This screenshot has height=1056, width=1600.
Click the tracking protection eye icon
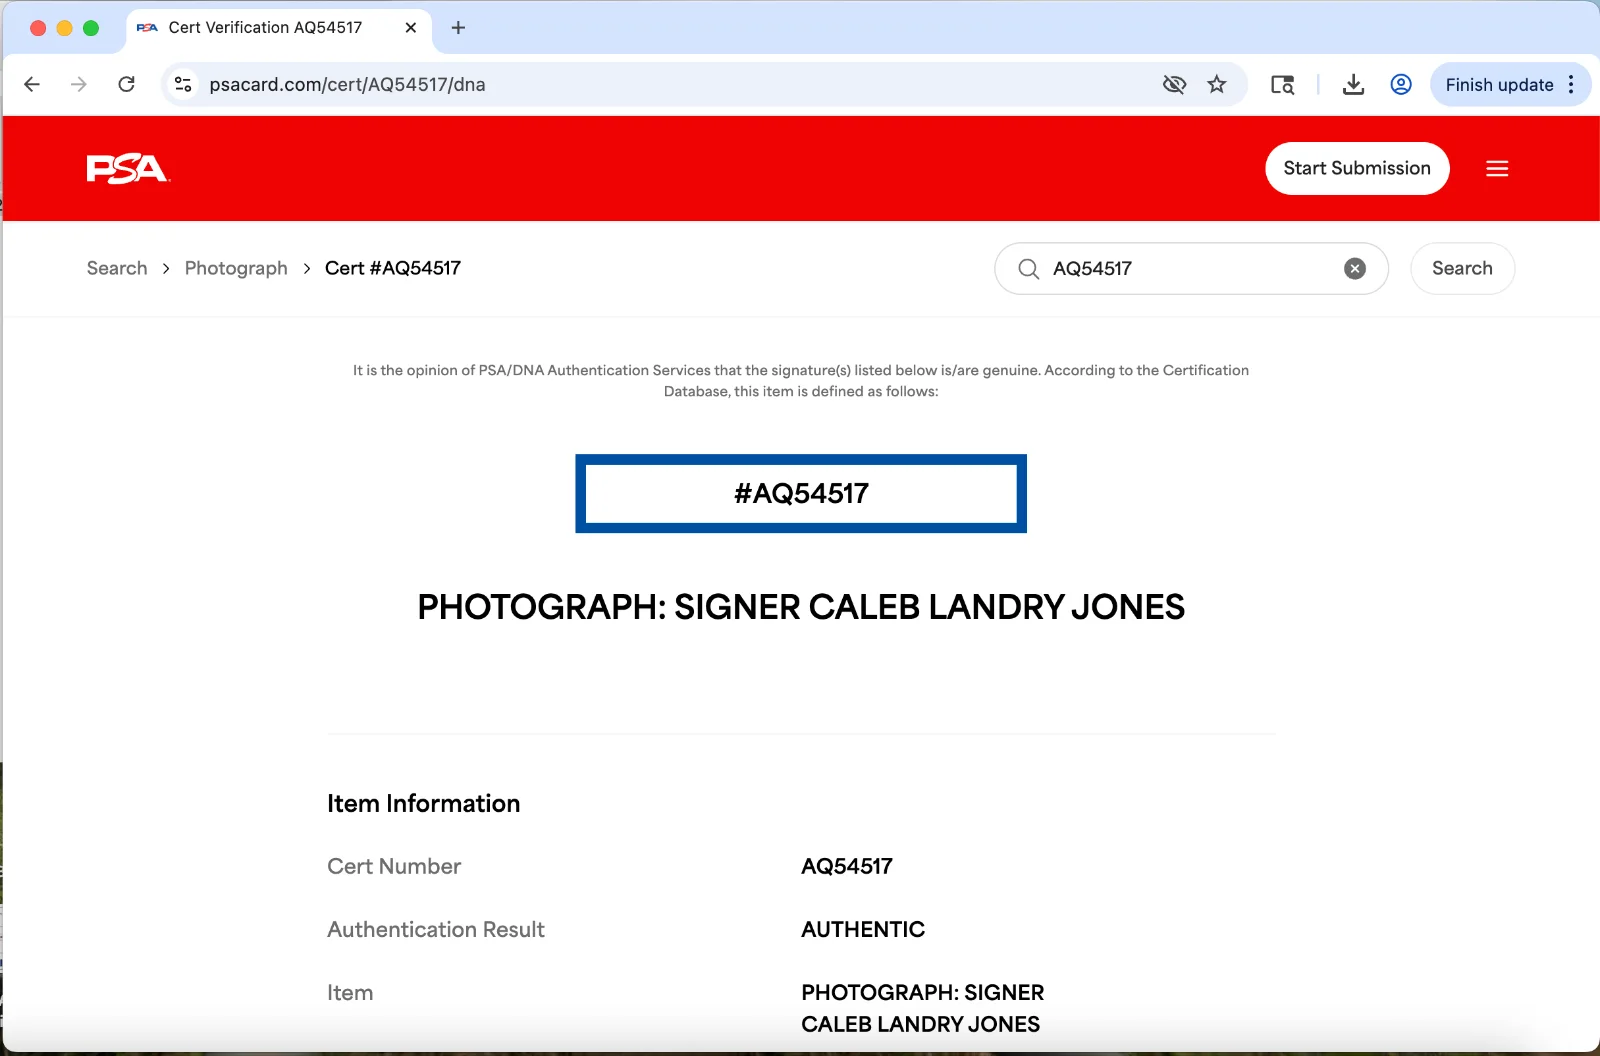click(1175, 85)
